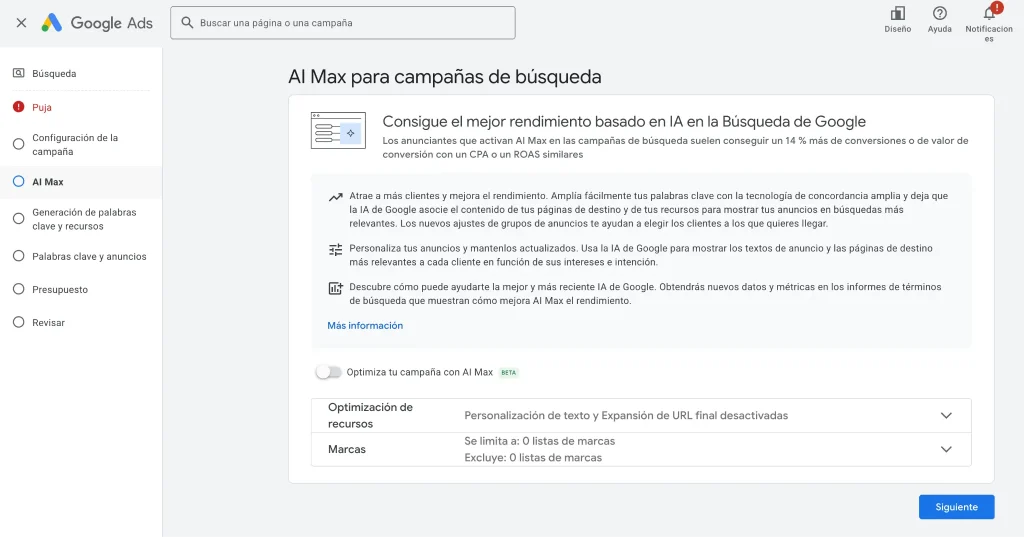
Task: Open the Revisar step
Action: (x=48, y=322)
